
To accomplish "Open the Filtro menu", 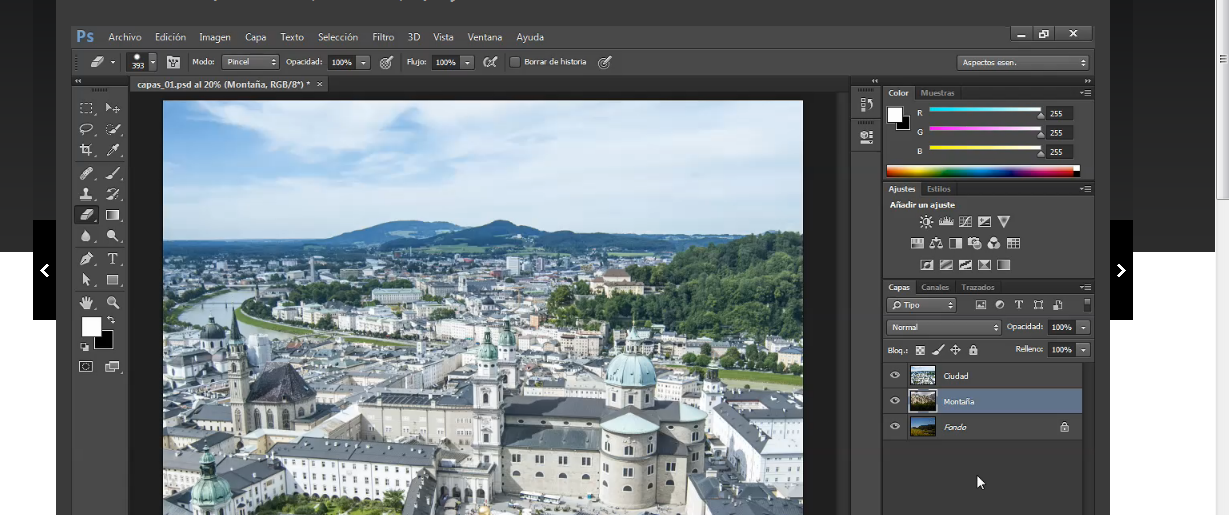I will coord(383,37).
